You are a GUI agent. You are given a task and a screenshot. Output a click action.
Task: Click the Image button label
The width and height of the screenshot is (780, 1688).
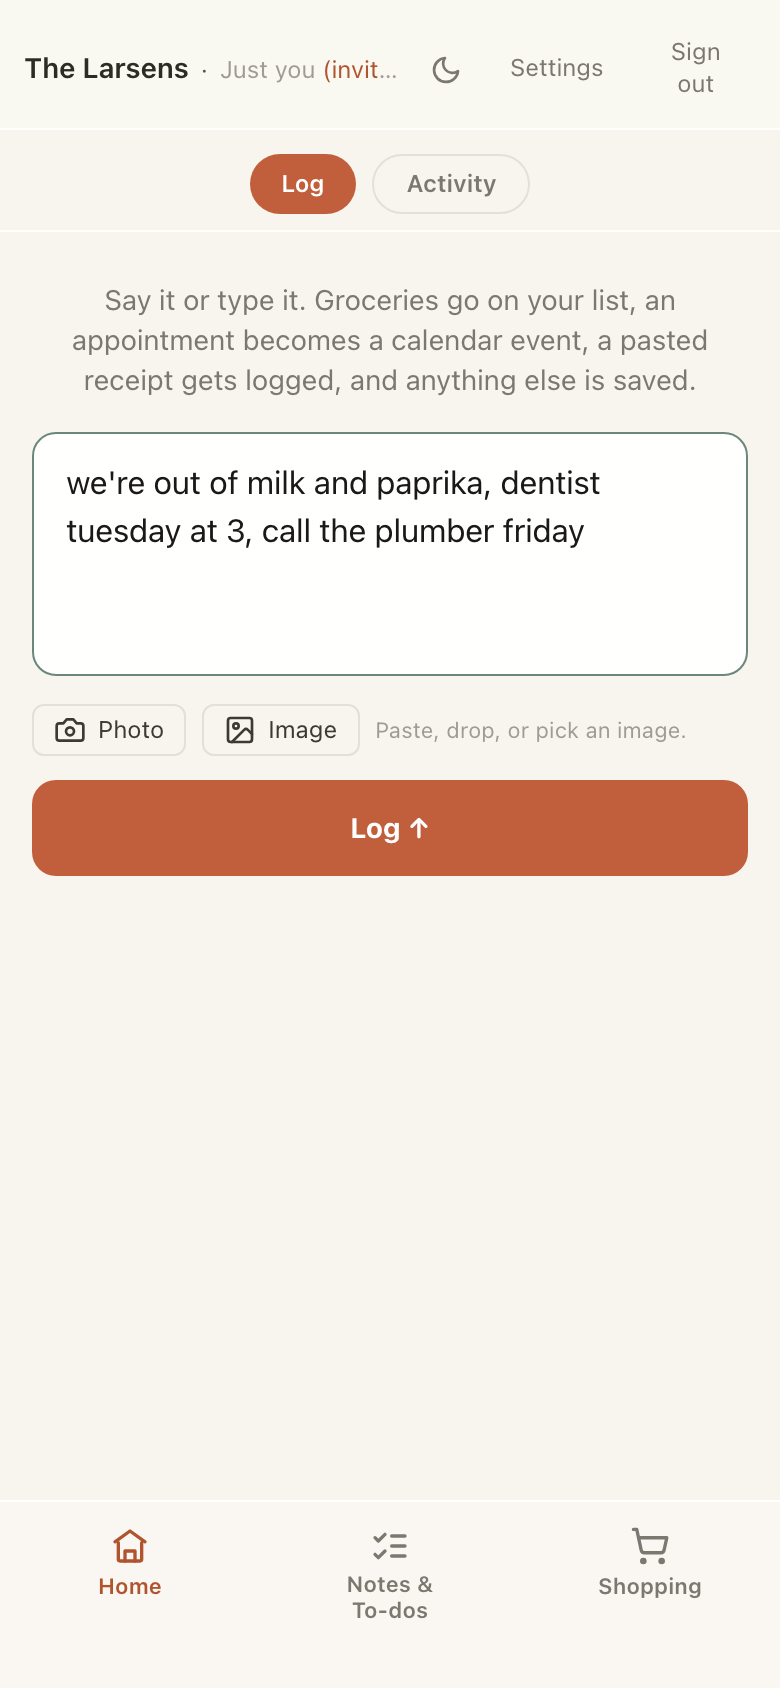click(x=302, y=730)
